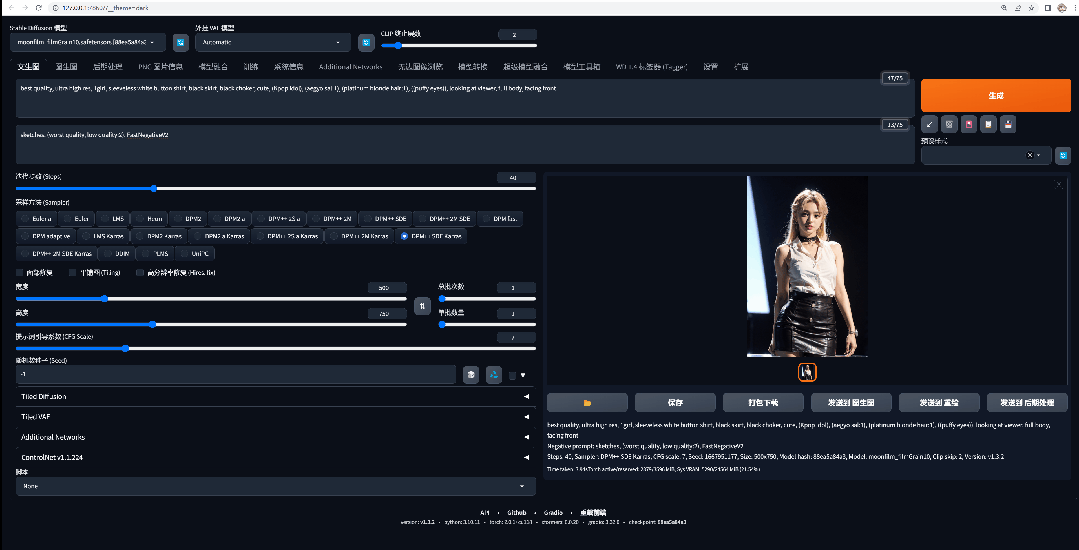The width and height of the screenshot is (1079, 550).
Task: Enable the Hires. fix checkbox
Action: click(141, 272)
